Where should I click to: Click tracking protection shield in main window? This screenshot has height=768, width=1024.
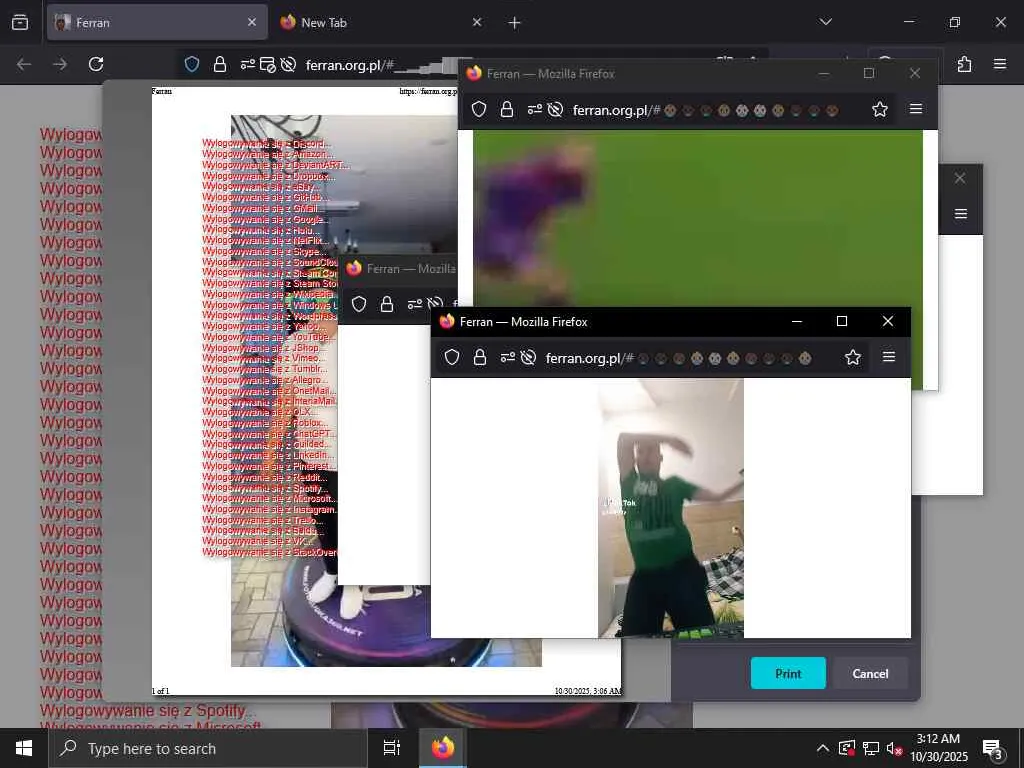click(x=191, y=64)
